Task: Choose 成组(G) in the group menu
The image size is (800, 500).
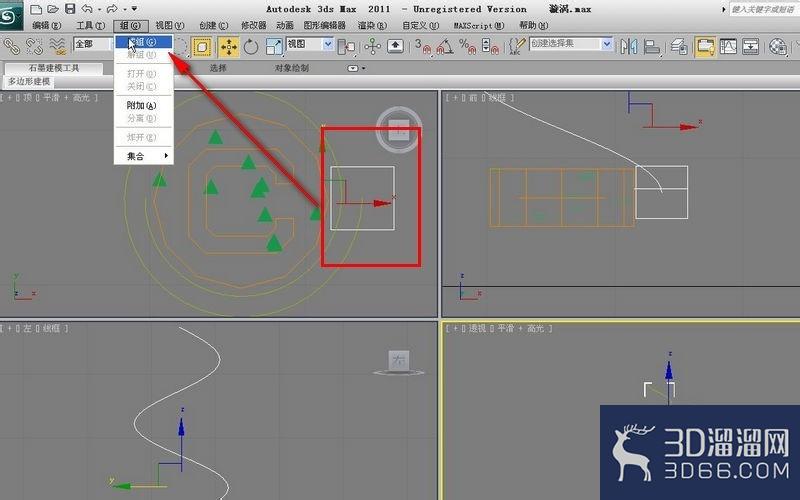Action: 143,42
